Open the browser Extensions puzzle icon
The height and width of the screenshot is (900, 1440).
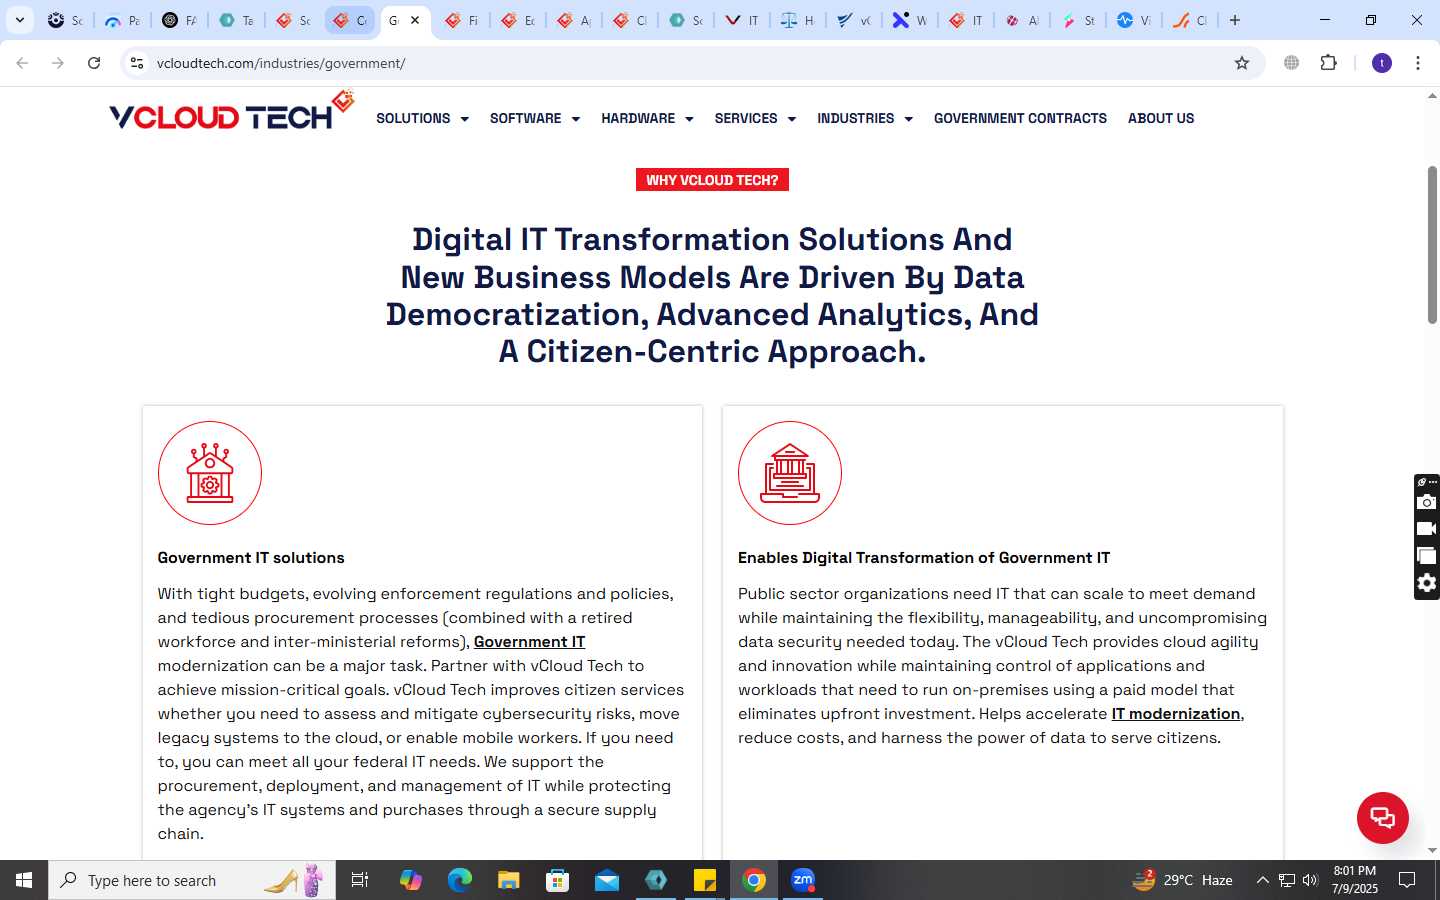(x=1328, y=63)
